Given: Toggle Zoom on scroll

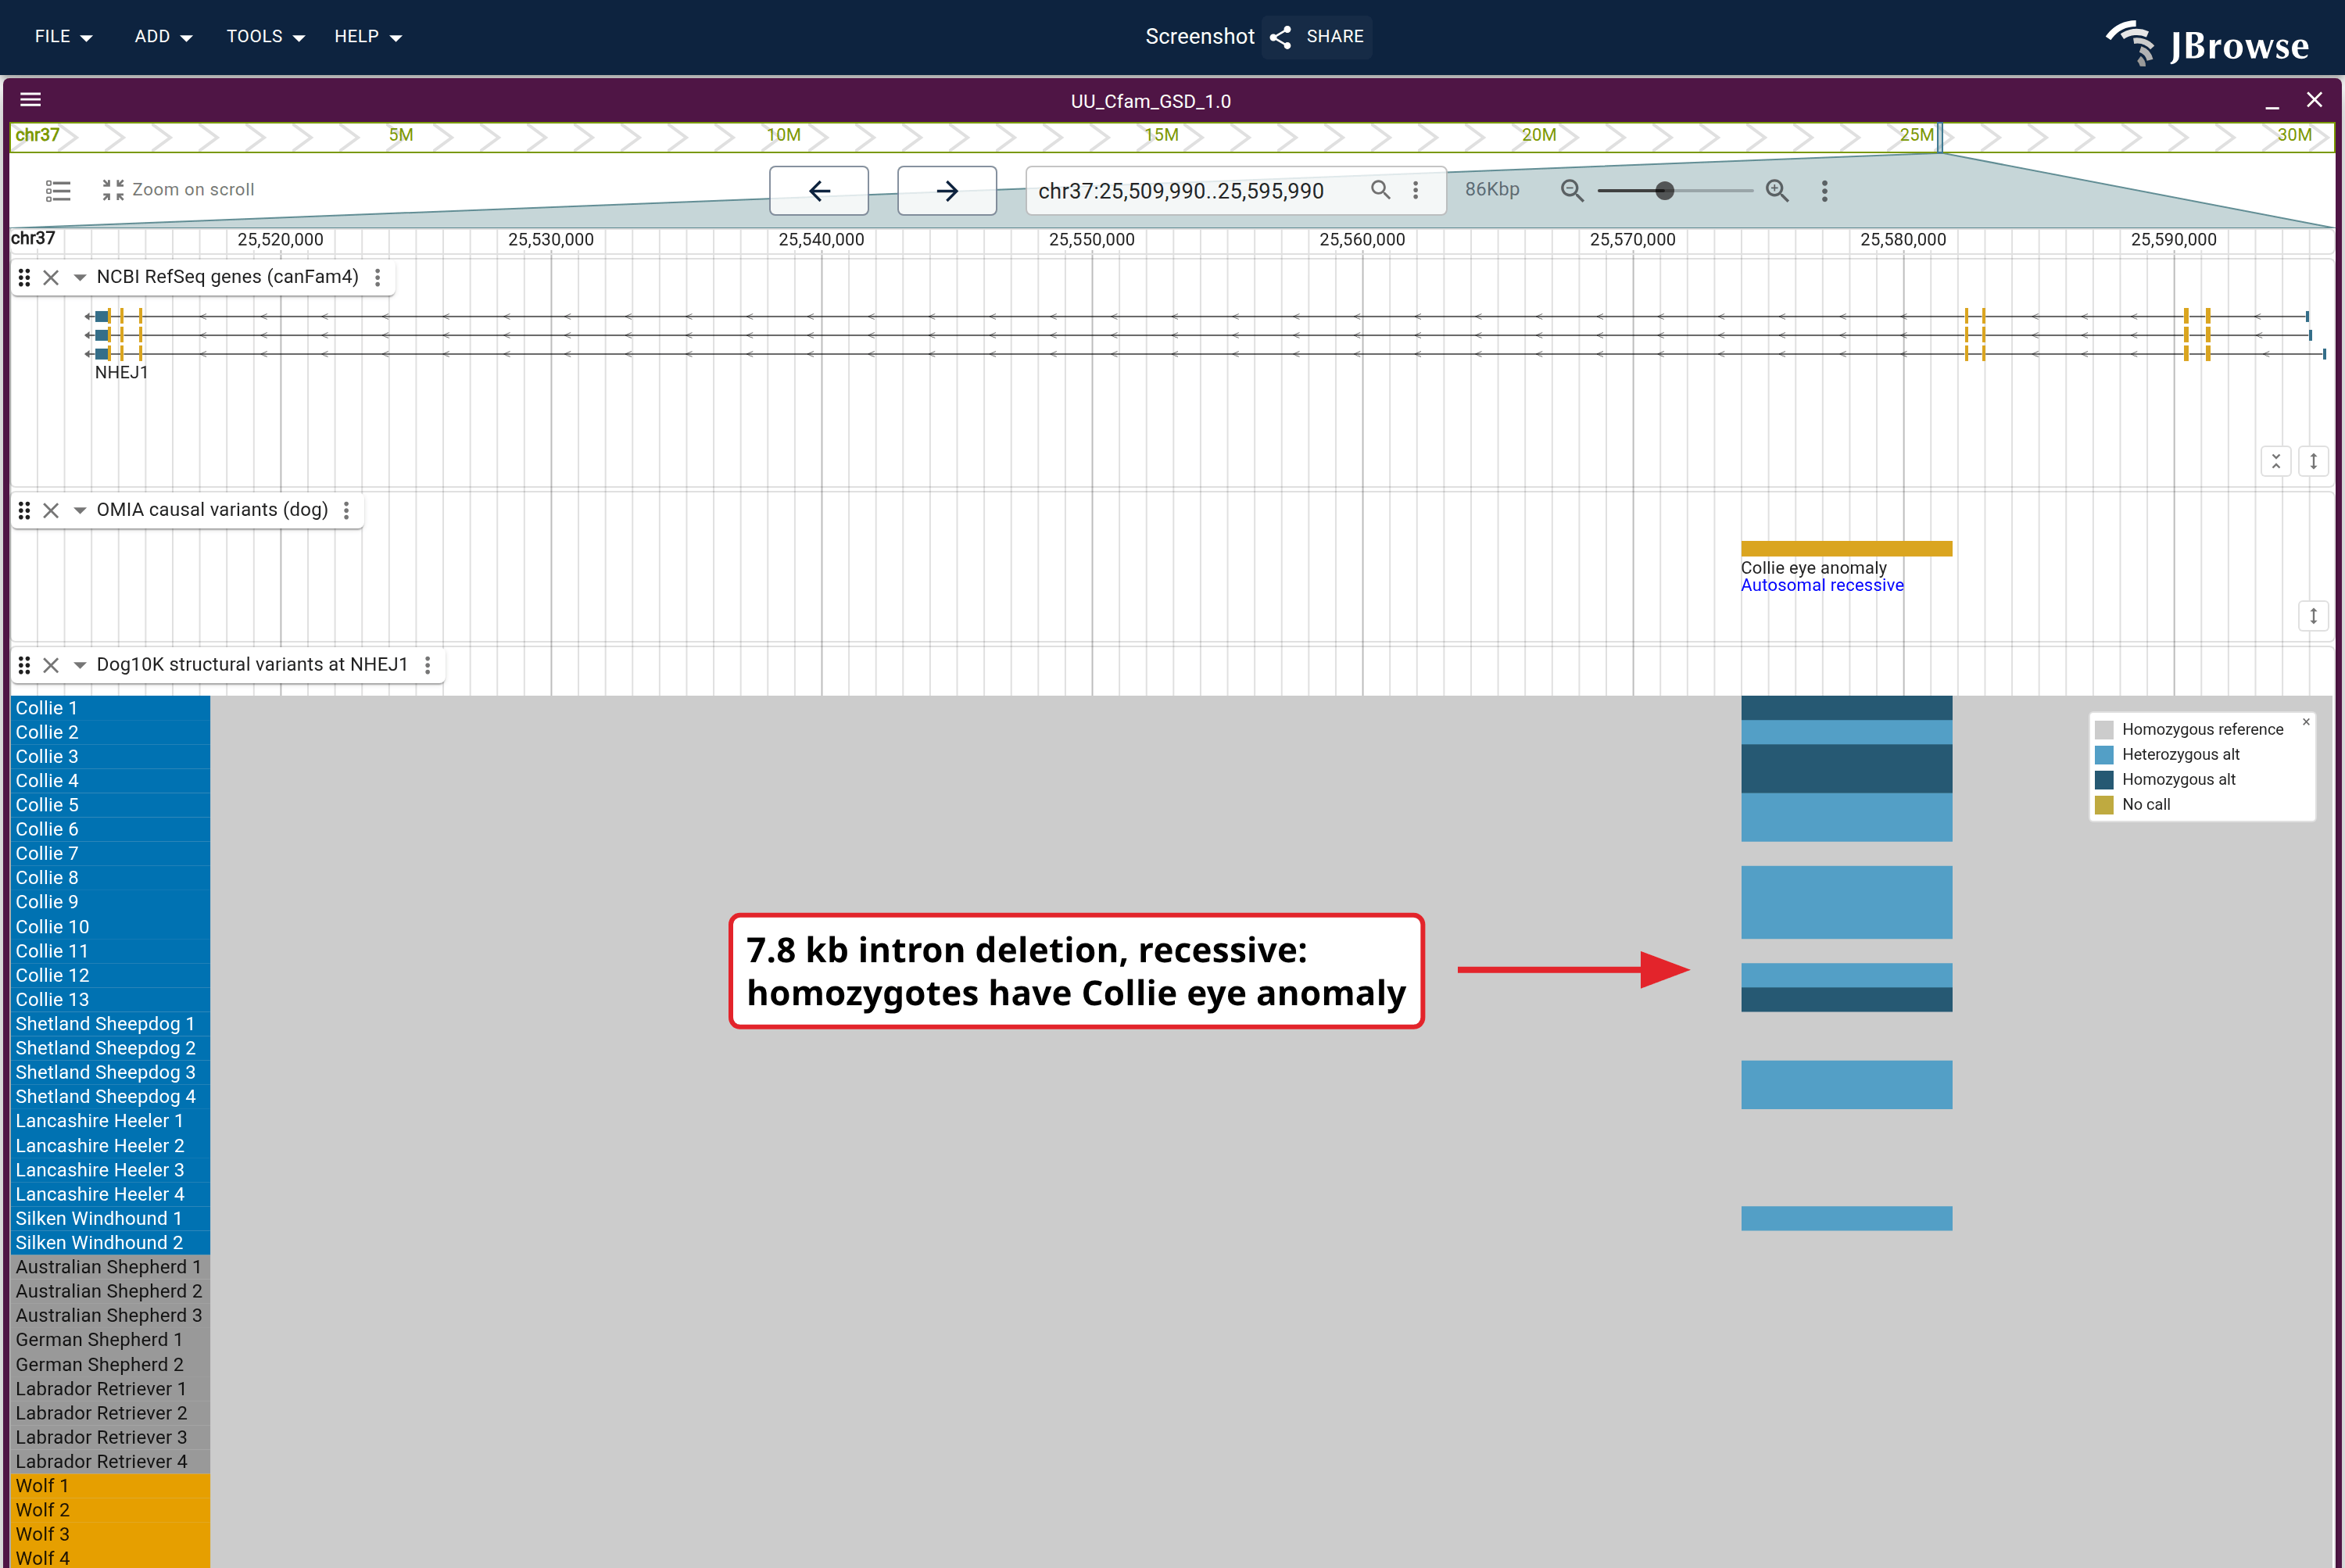Looking at the screenshot, I should tap(178, 190).
